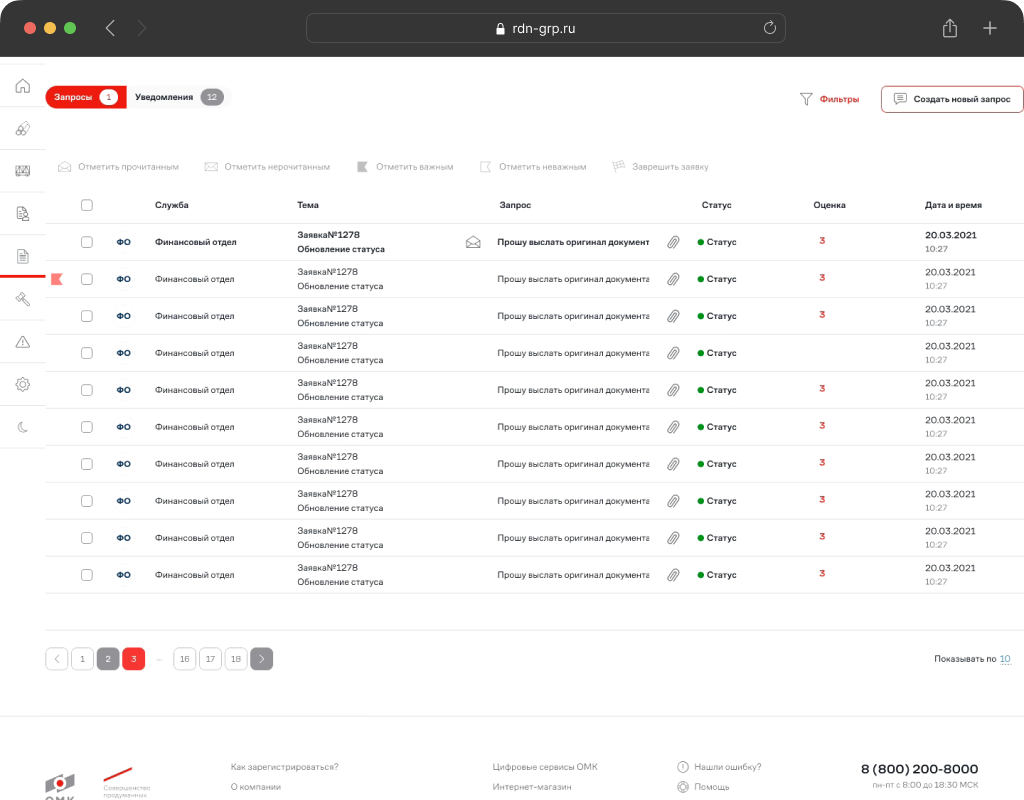The width and height of the screenshot is (1024, 800).
Task: Click the open envelope icon in first row
Action: pos(473,242)
